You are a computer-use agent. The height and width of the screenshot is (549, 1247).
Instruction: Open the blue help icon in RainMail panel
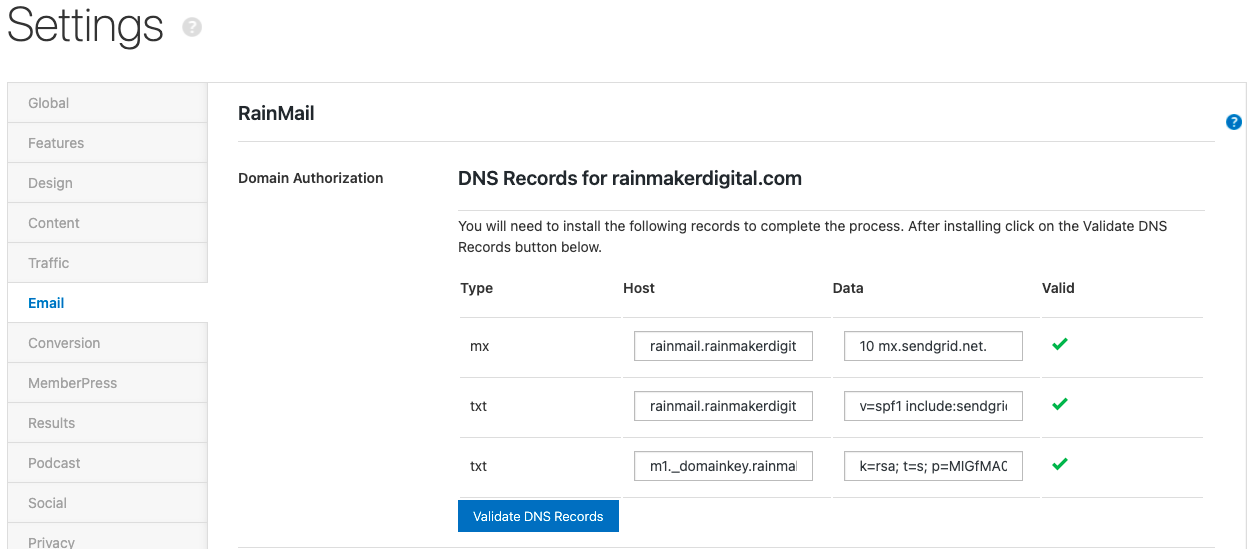(1234, 122)
